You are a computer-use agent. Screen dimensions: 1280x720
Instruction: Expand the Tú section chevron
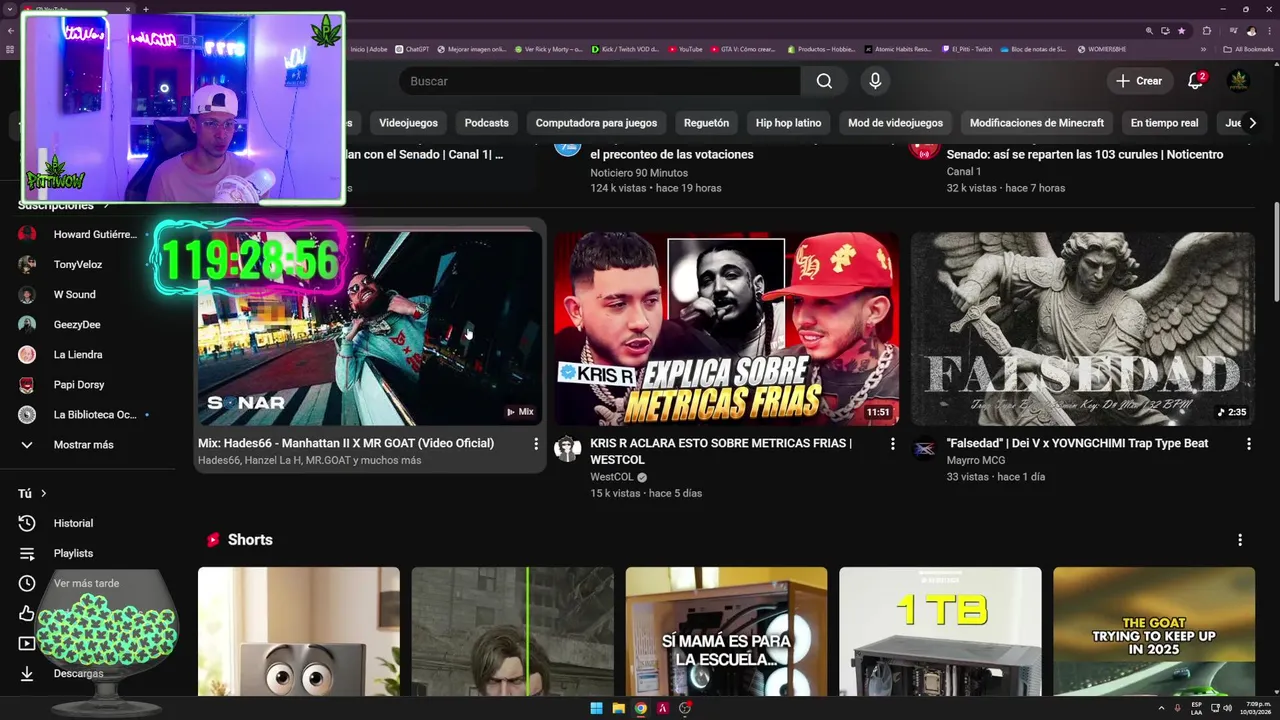click(43, 493)
